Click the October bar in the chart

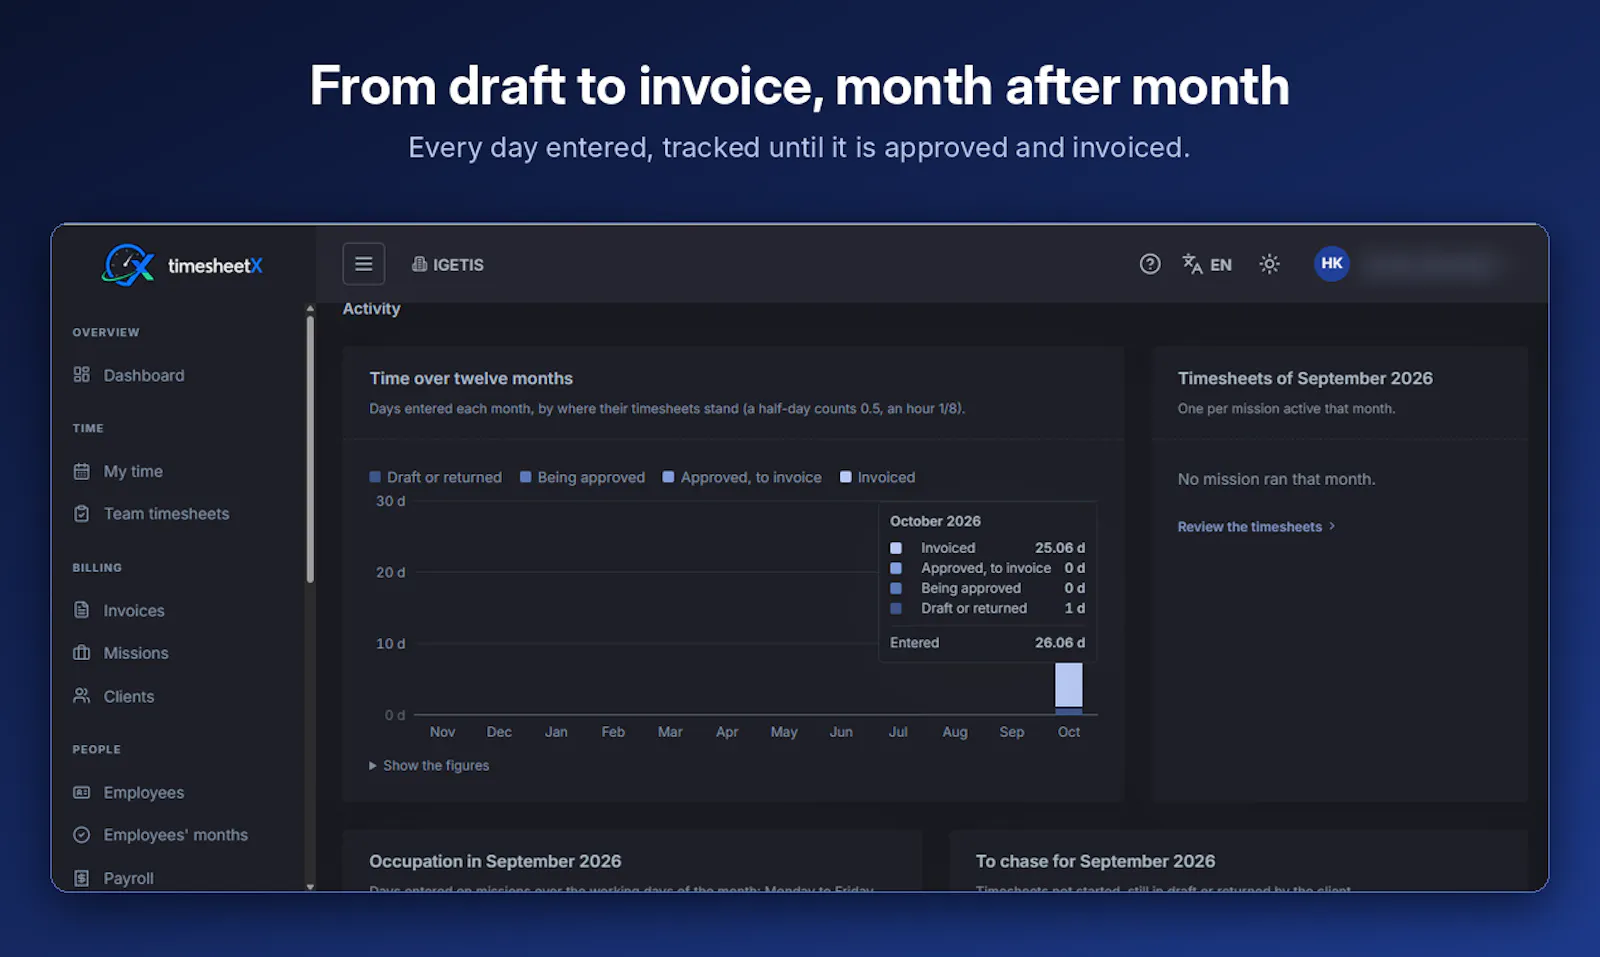click(x=1068, y=687)
